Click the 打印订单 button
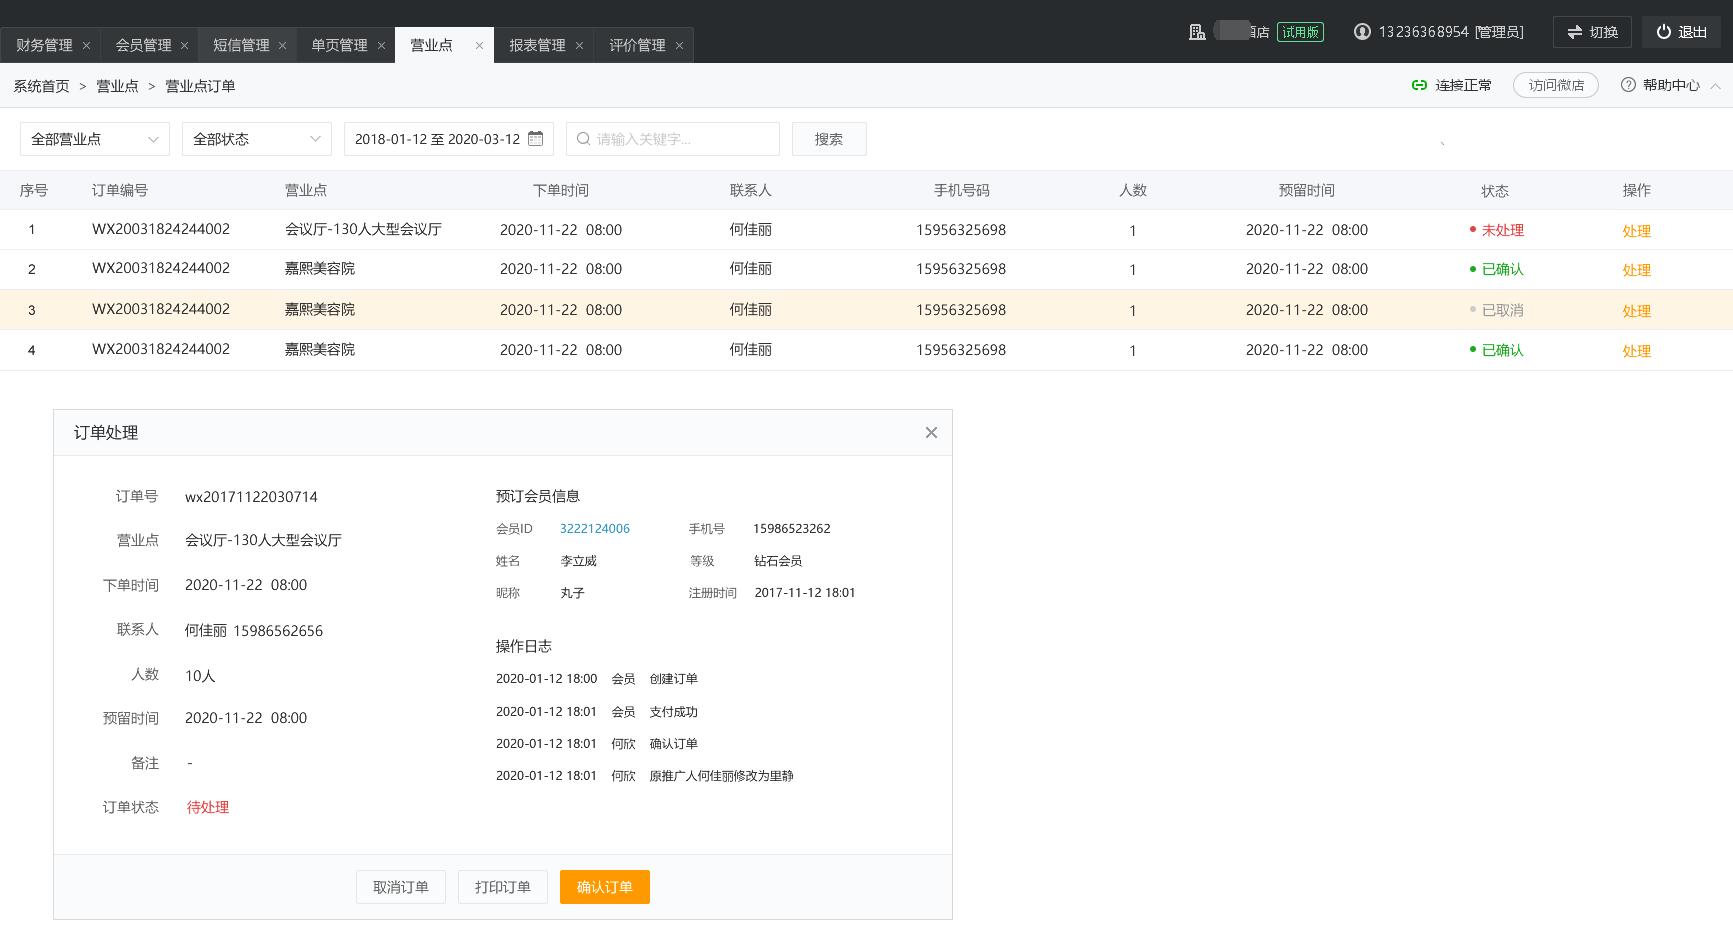This screenshot has width=1733, height=928. pyautogui.click(x=502, y=887)
